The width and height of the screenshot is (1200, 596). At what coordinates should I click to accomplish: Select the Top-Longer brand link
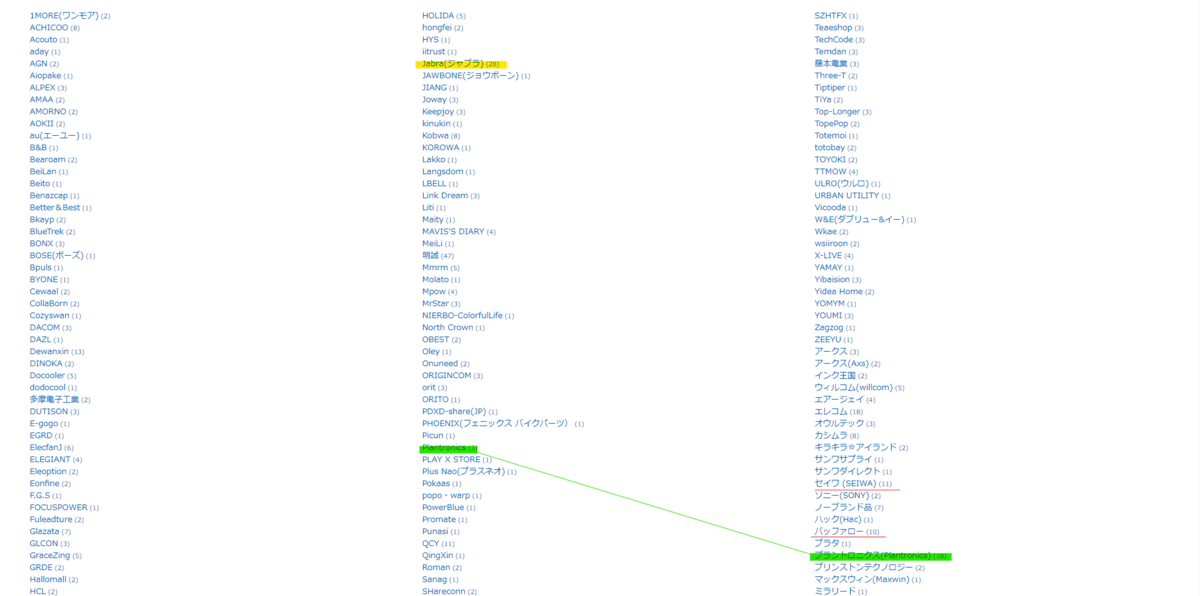coord(837,112)
